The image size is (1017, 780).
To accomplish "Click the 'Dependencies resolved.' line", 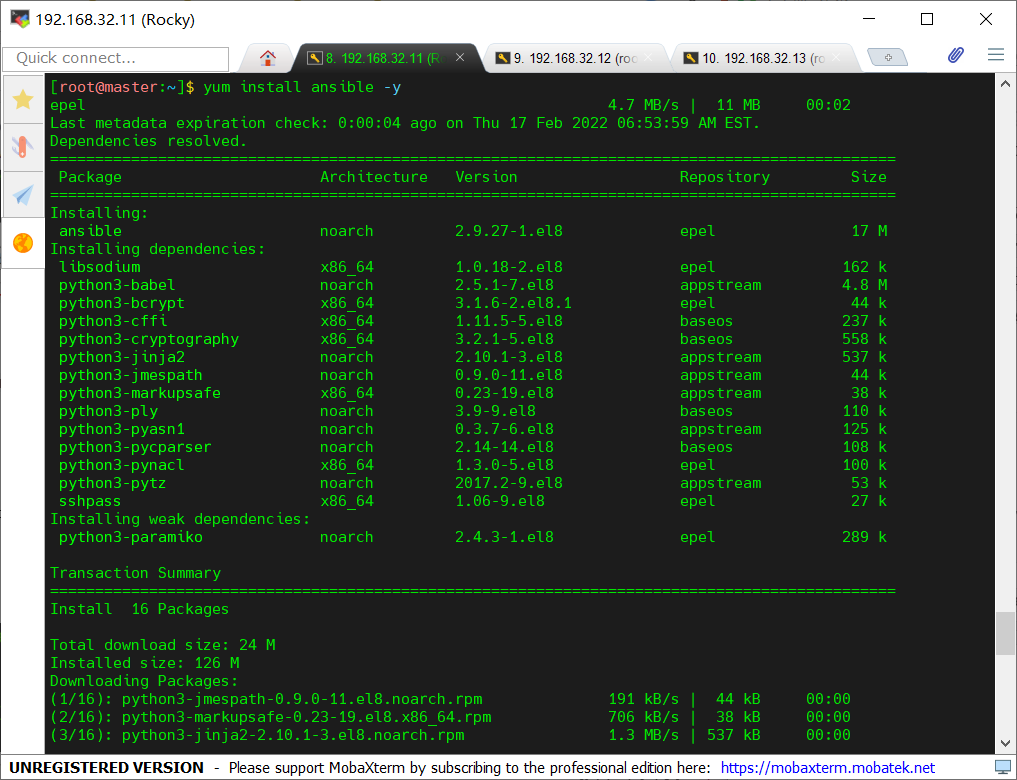I will coord(149,141).
